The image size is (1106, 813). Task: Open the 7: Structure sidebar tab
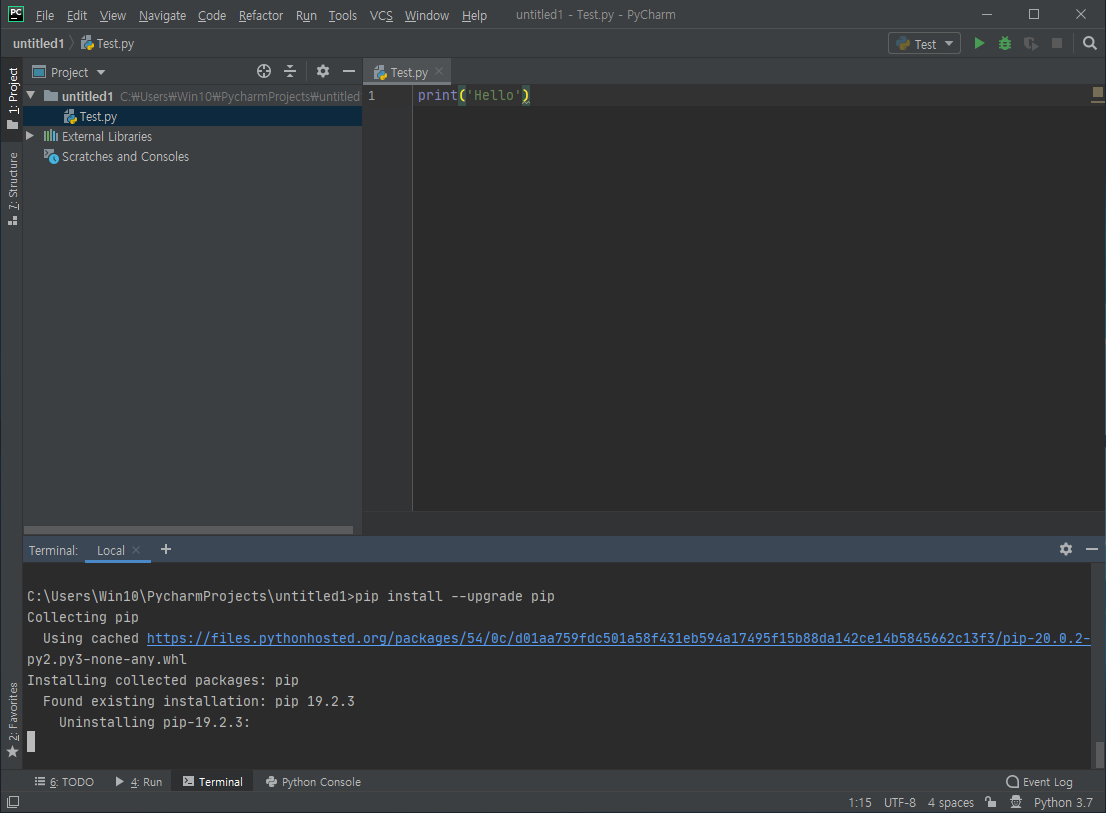point(13,188)
